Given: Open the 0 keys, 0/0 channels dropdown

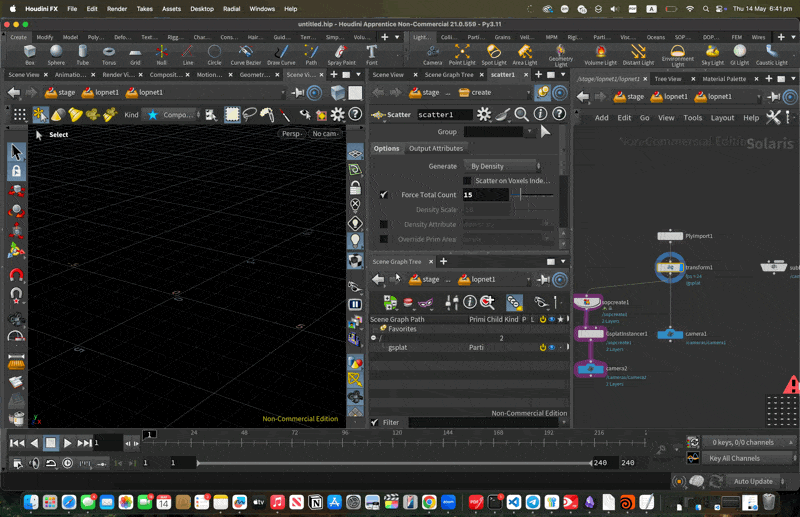Looking at the screenshot, I should coord(747,442).
